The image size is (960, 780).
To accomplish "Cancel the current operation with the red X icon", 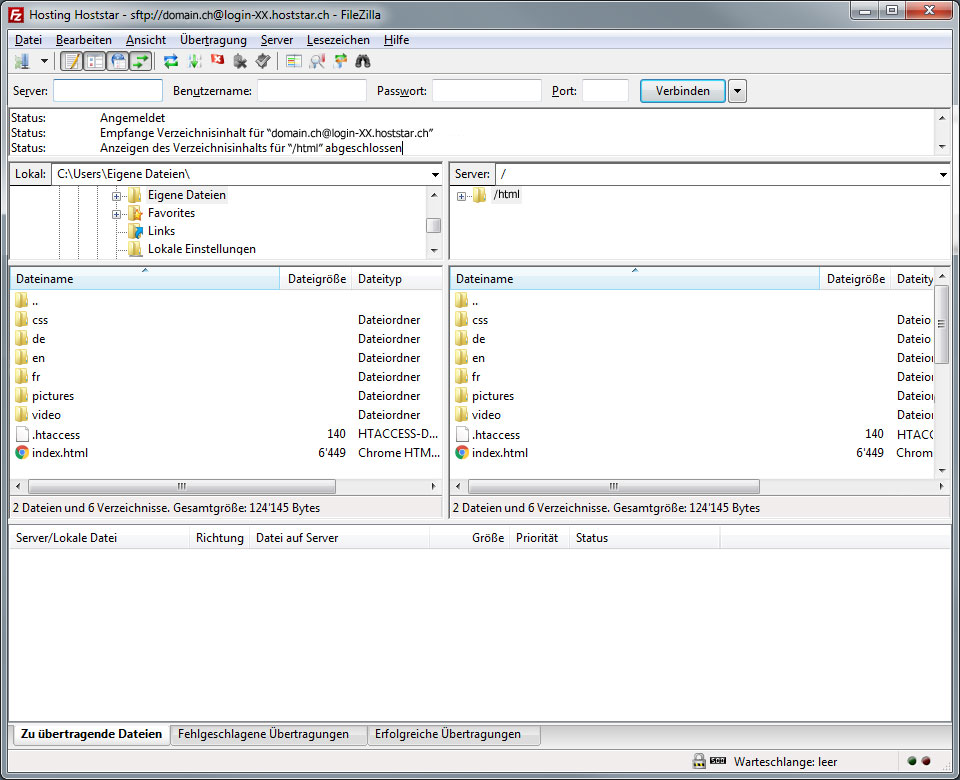I will 217,60.
